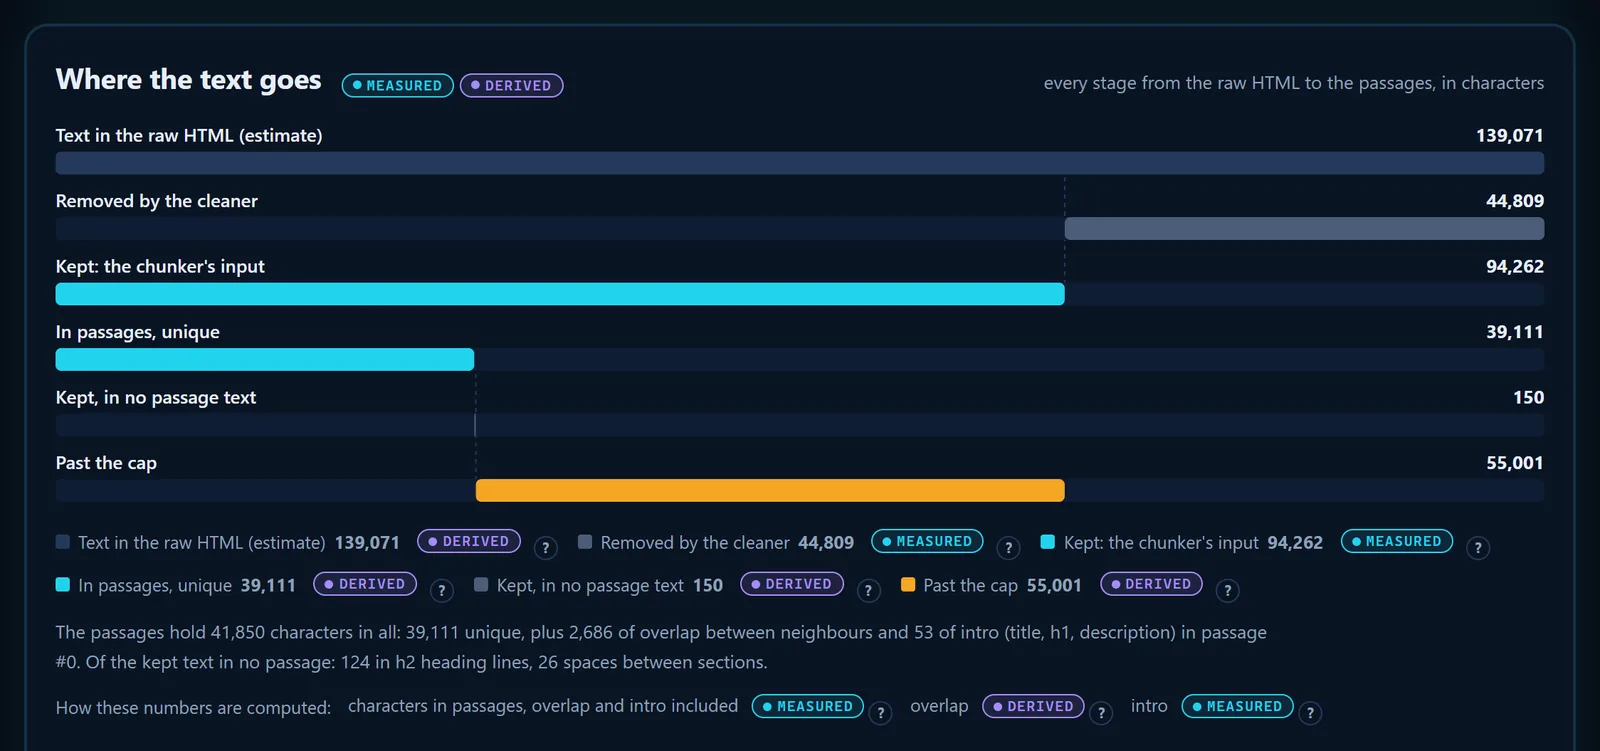The height and width of the screenshot is (751, 1600).
Task: Click MEASURED badge after intro label
Action: pyautogui.click(x=1238, y=706)
